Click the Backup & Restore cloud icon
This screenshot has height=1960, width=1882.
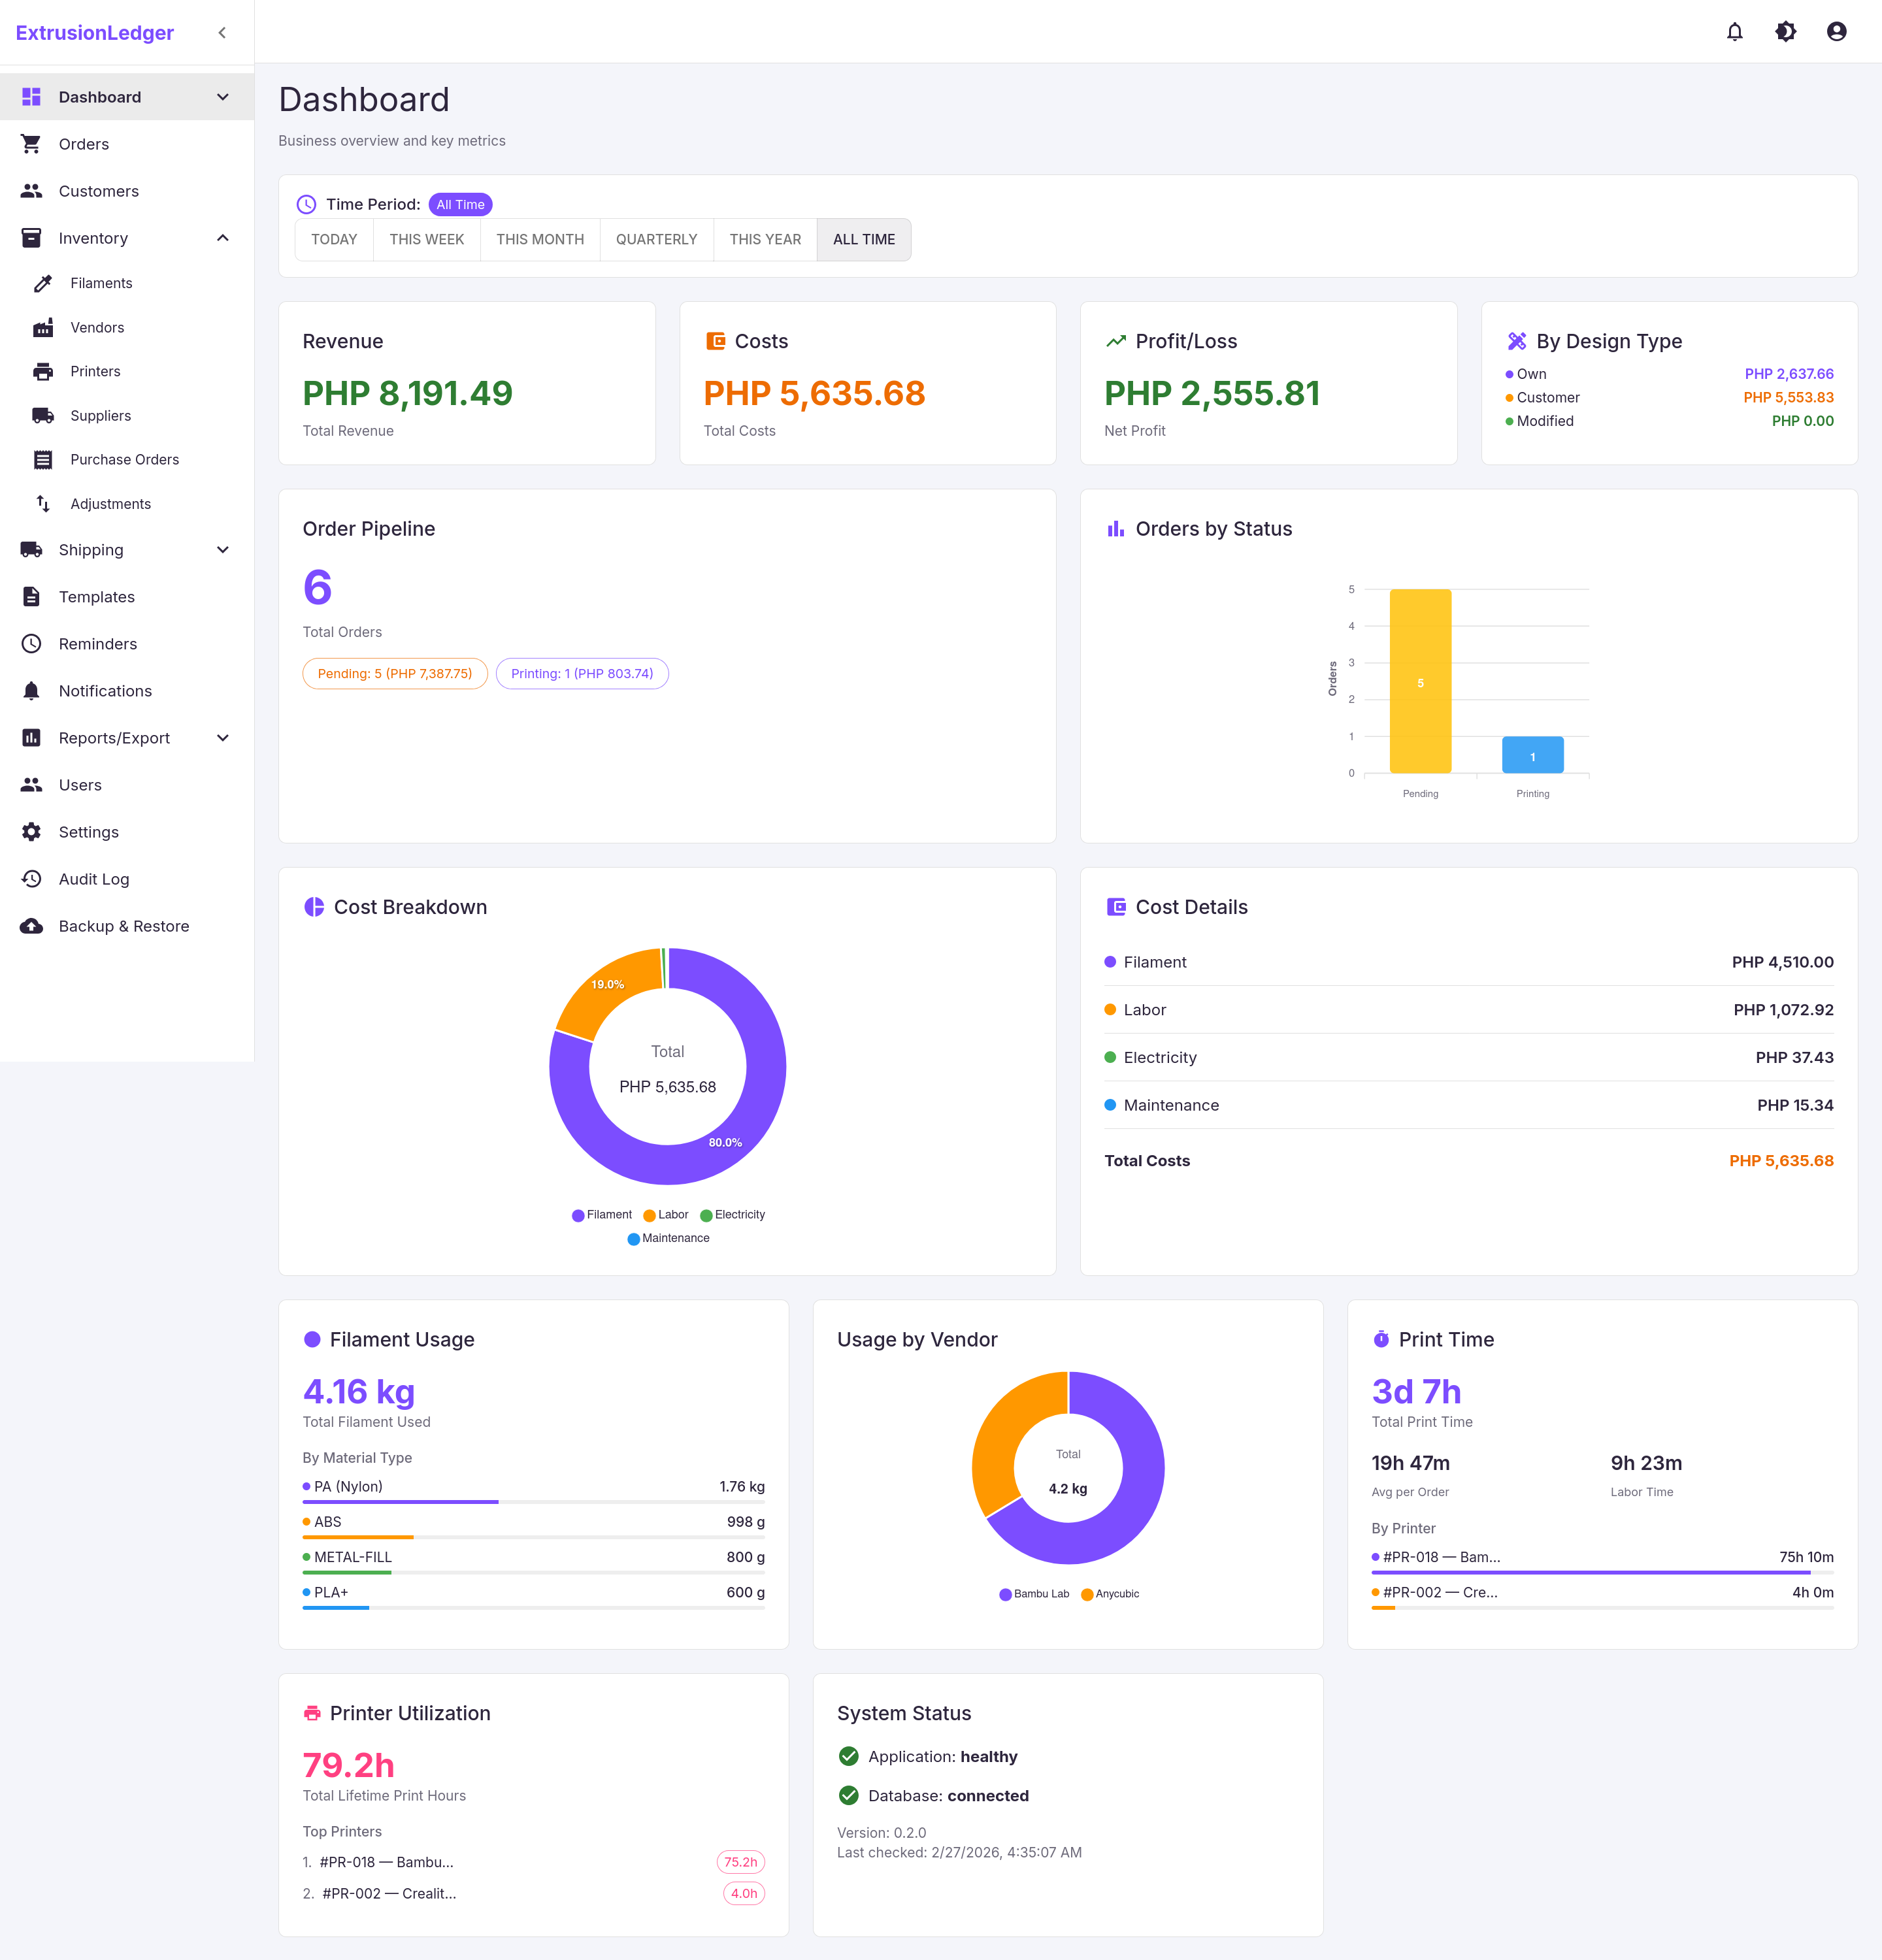(31, 926)
